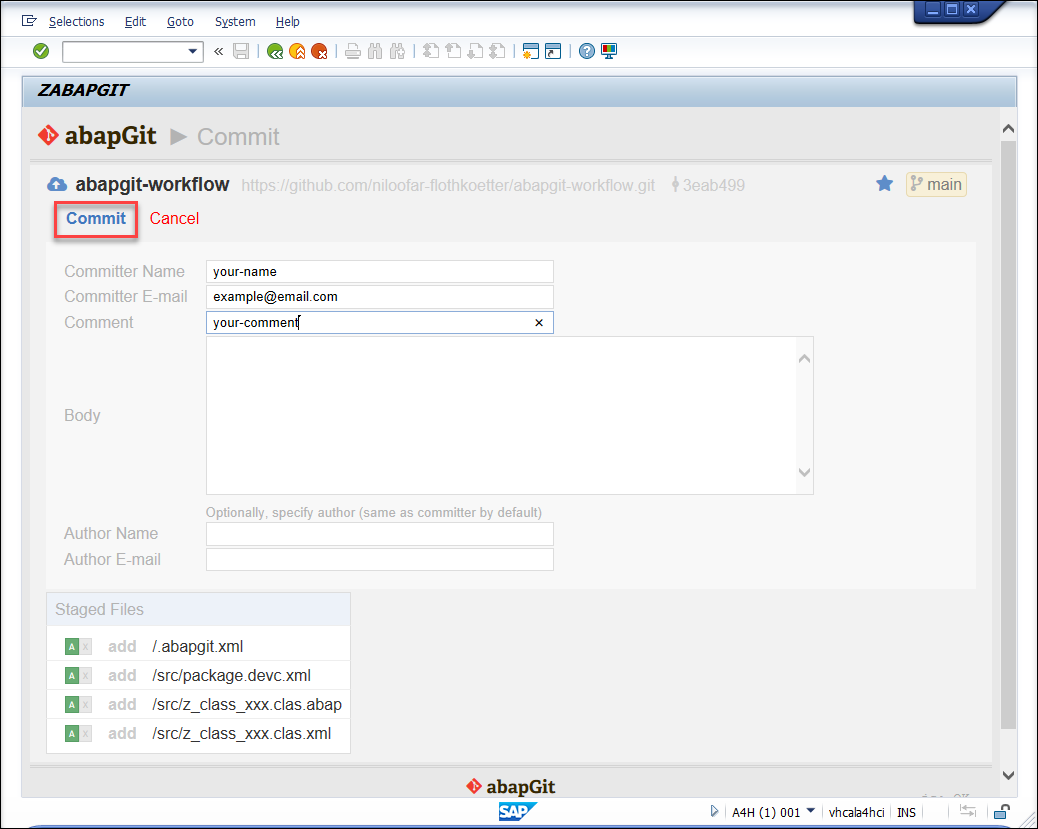Click the main branch label
1038x829 pixels.
click(x=936, y=184)
